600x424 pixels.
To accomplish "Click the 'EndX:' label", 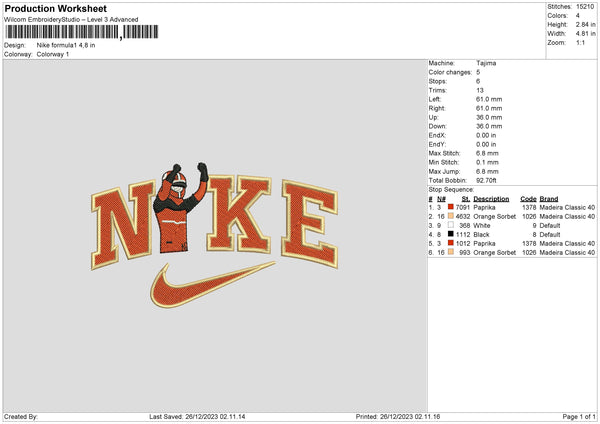I will (437, 135).
